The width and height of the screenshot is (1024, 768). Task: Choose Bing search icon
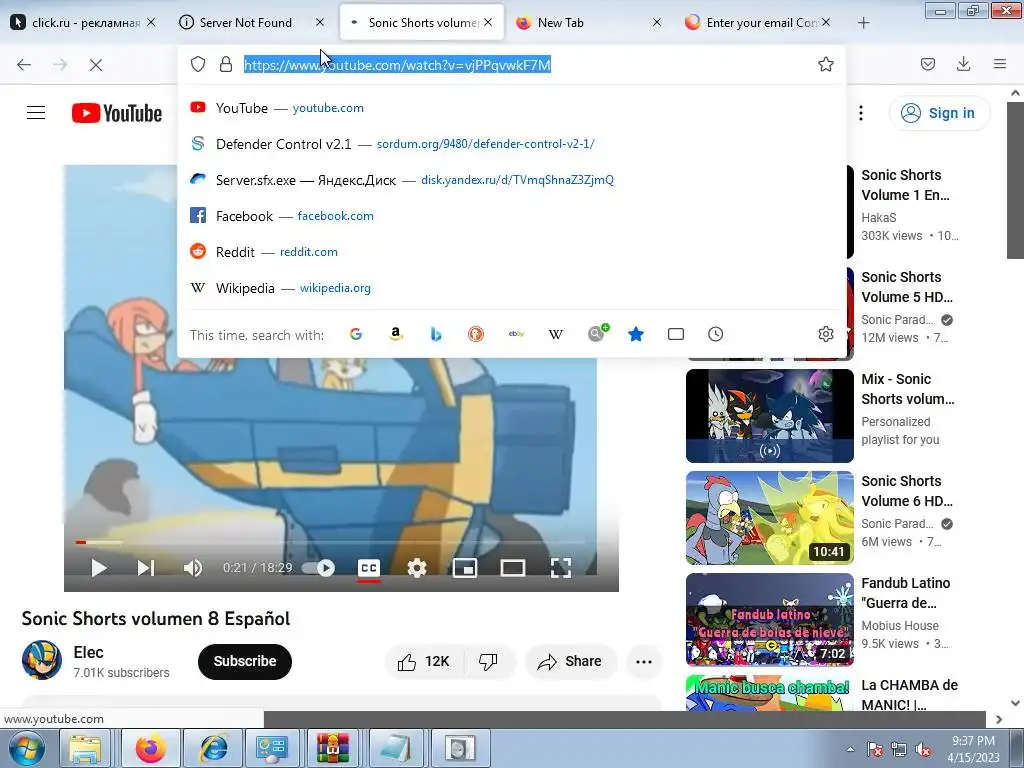436,334
